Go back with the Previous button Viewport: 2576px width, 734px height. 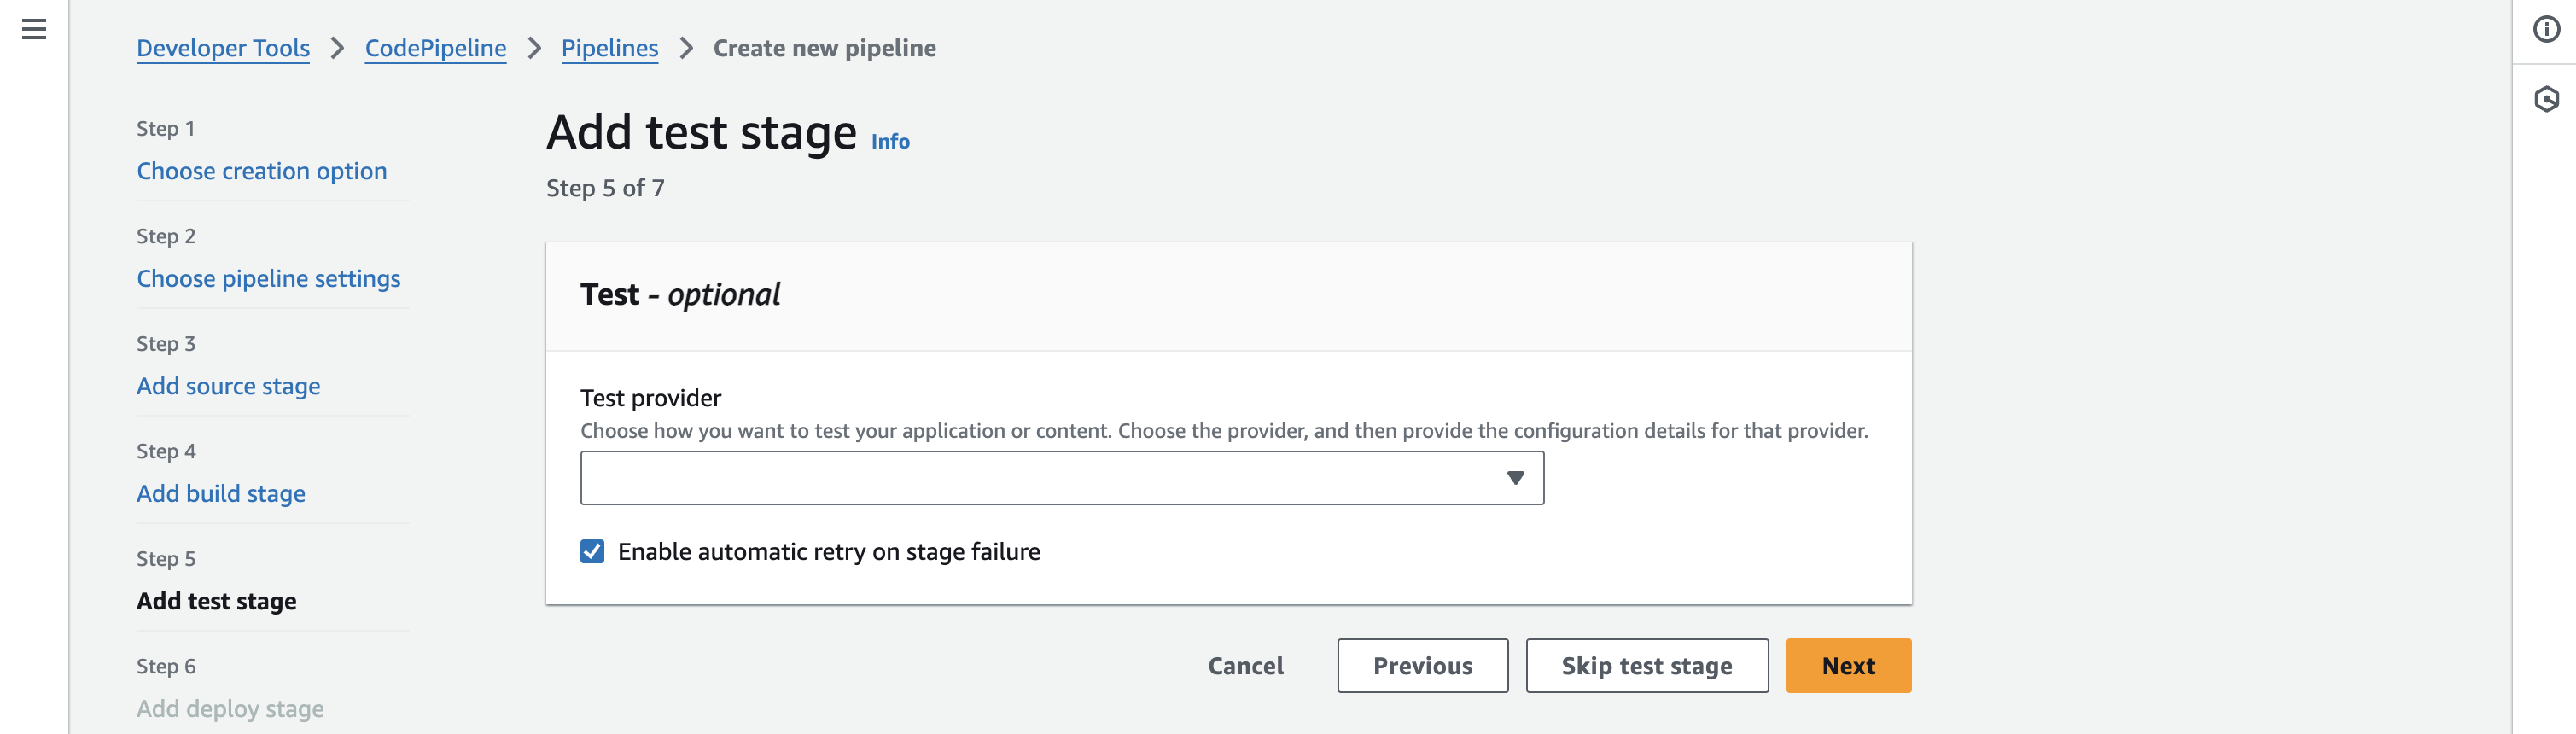coord(1421,666)
